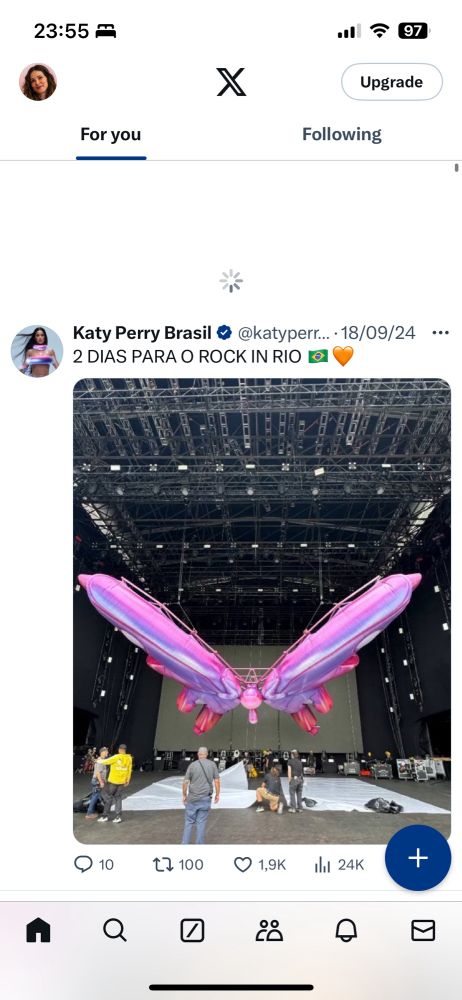Open the Messages envelope icon
The width and height of the screenshot is (462, 1000).
[423, 930]
